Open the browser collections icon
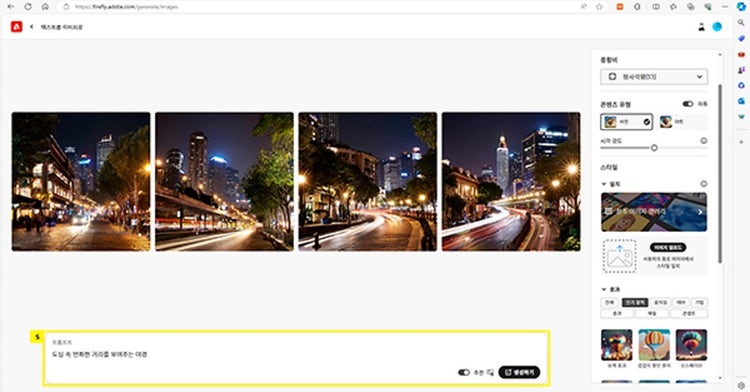 [x=690, y=7]
